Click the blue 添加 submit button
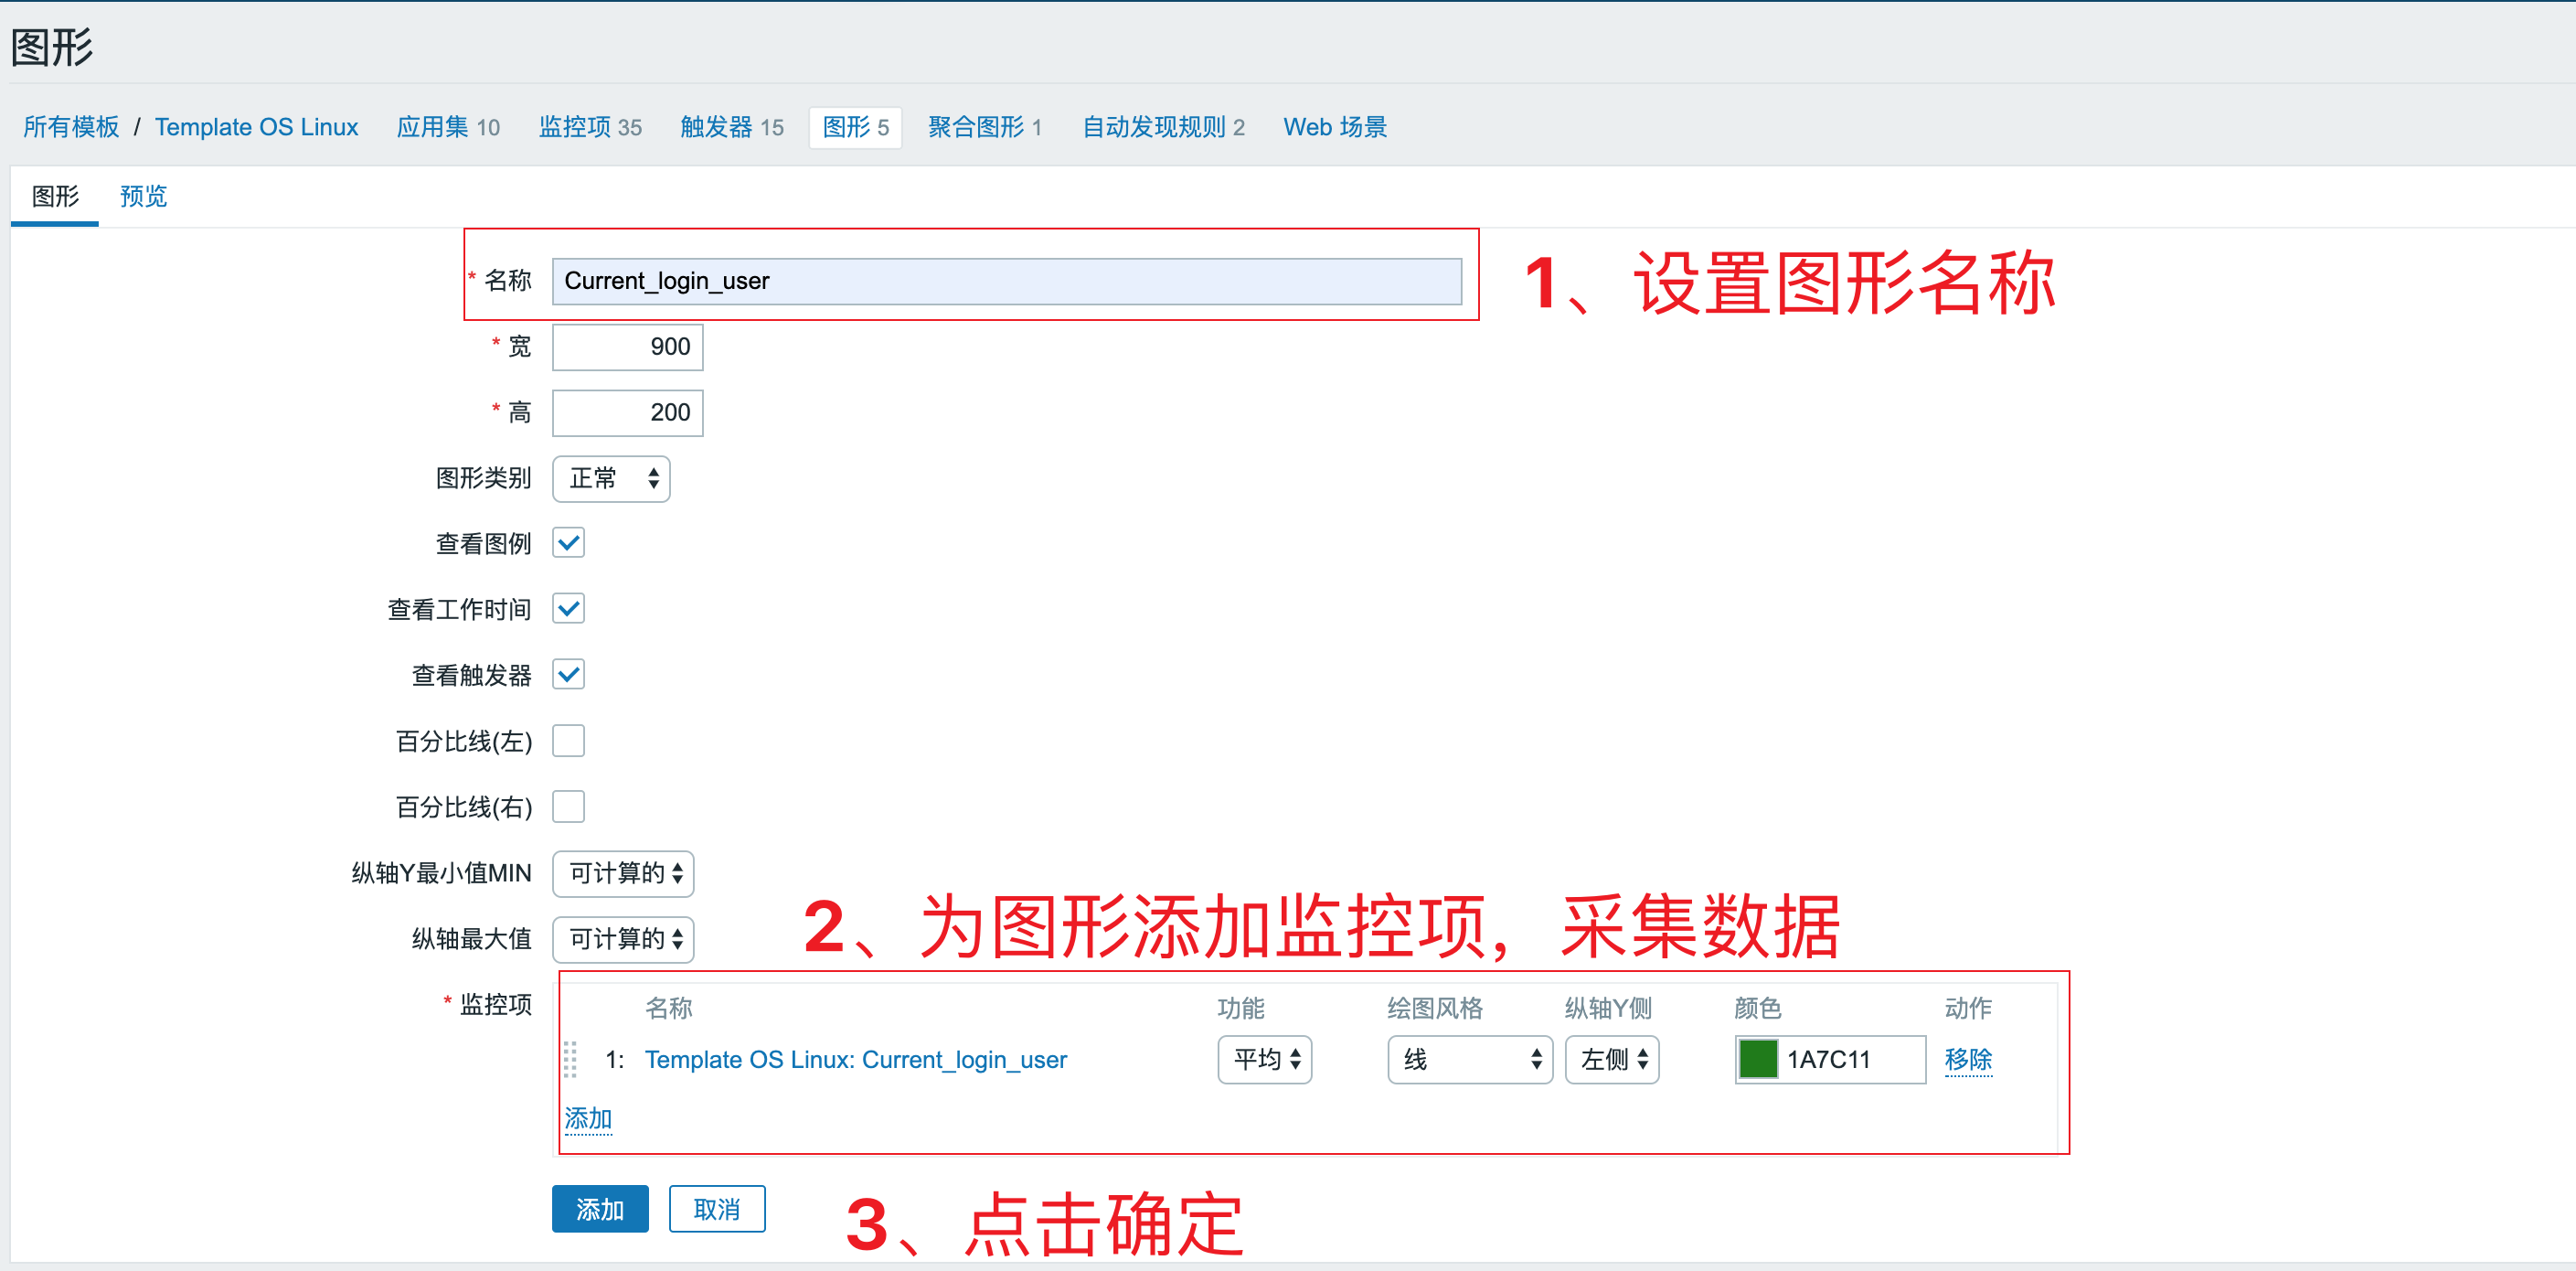This screenshot has height=1271, width=2576. coord(599,1208)
